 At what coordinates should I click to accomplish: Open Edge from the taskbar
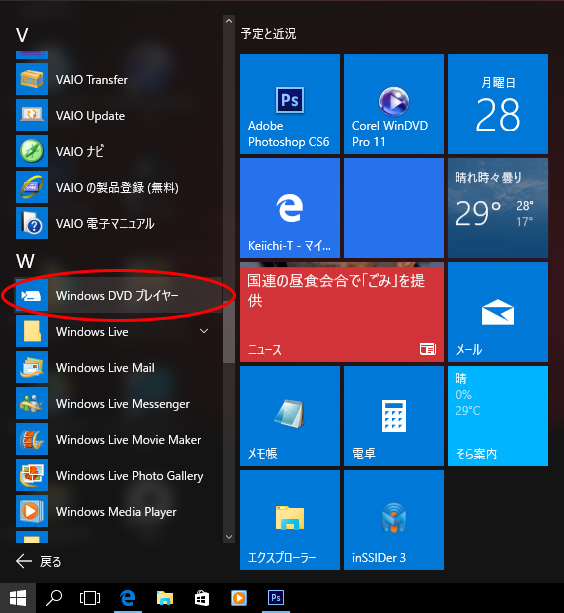[x=128, y=598]
